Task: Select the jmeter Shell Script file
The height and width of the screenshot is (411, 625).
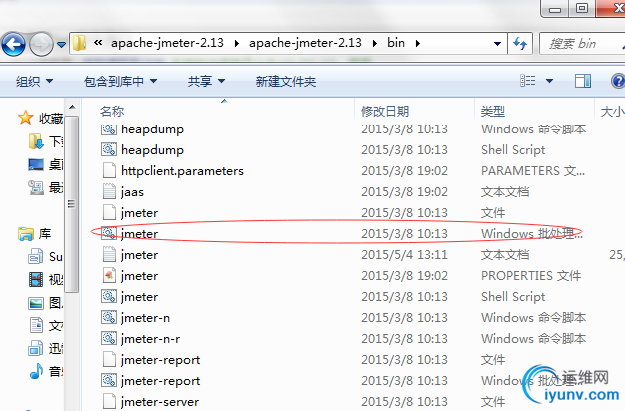Action: [x=130, y=297]
